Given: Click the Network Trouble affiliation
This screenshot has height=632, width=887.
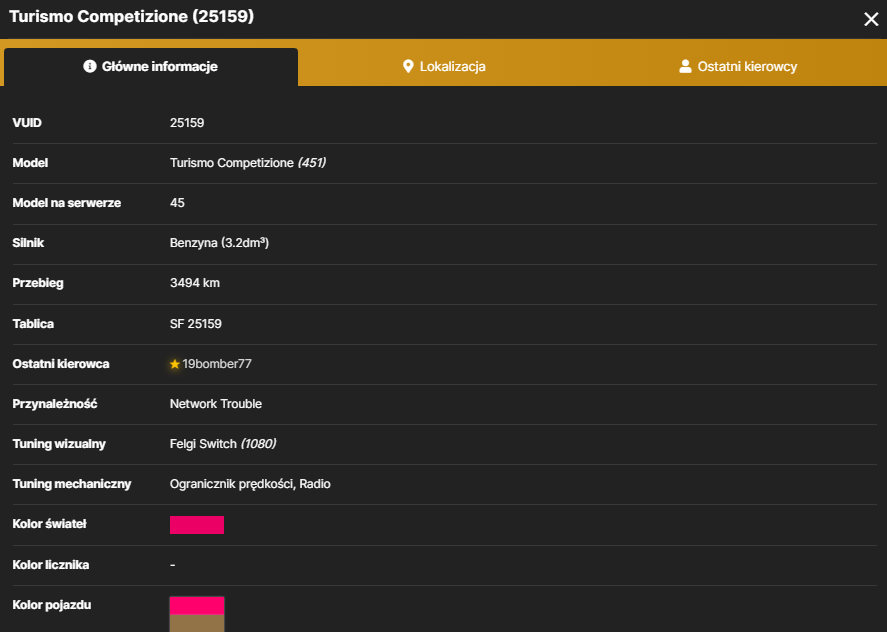Looking at the screenshot, I should [x=216, y=404].
